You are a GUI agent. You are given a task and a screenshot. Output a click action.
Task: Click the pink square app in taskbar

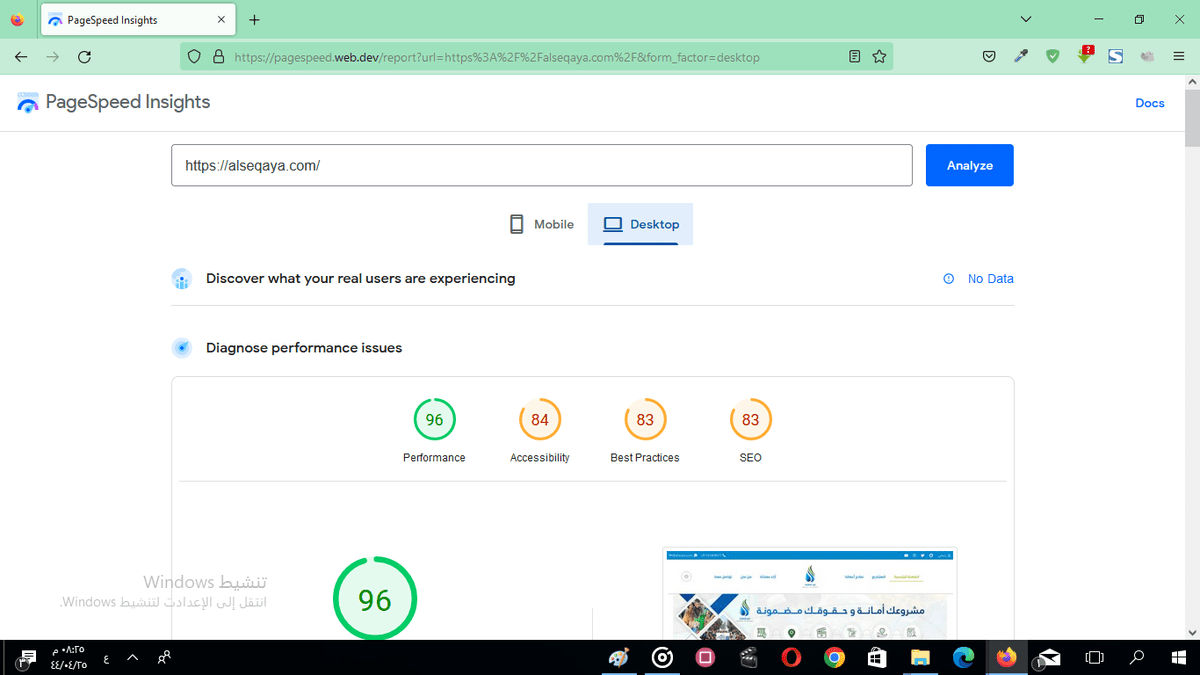tap(705, 657)
